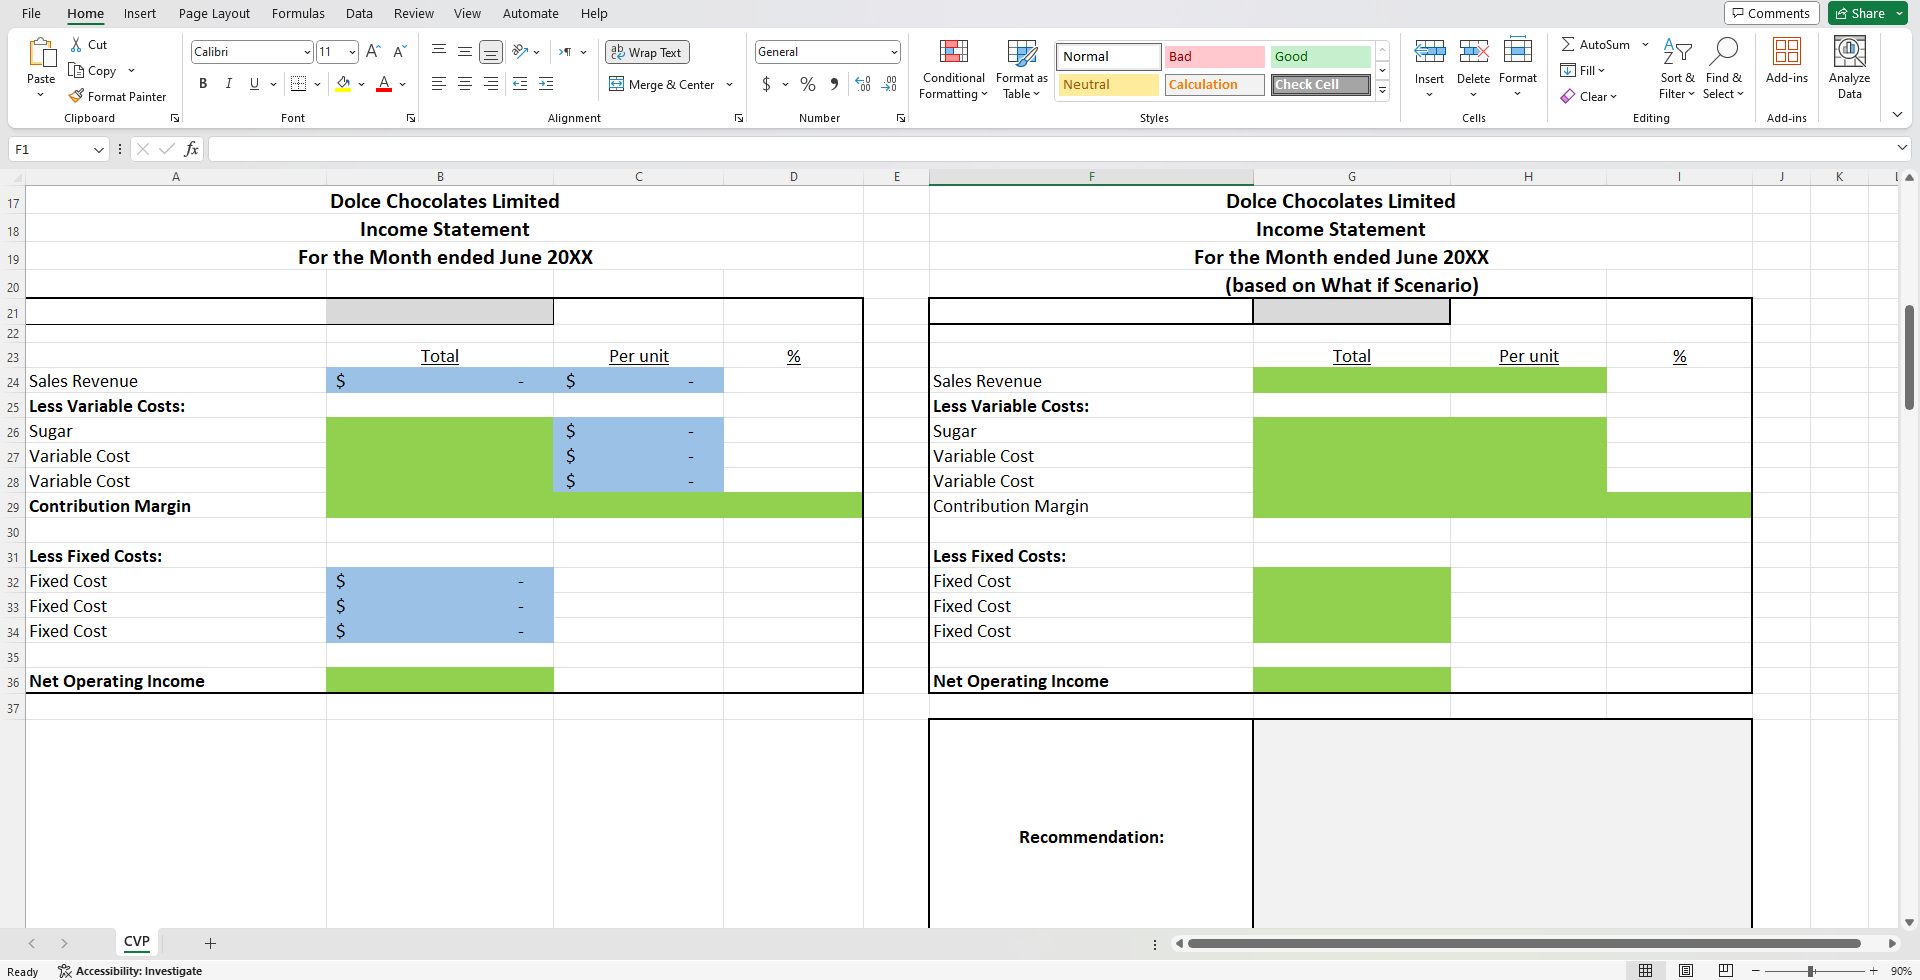This screenshot has height=980, width=1920.
Task: Click the Format Painter icon
Action: [x=119, y=96]
